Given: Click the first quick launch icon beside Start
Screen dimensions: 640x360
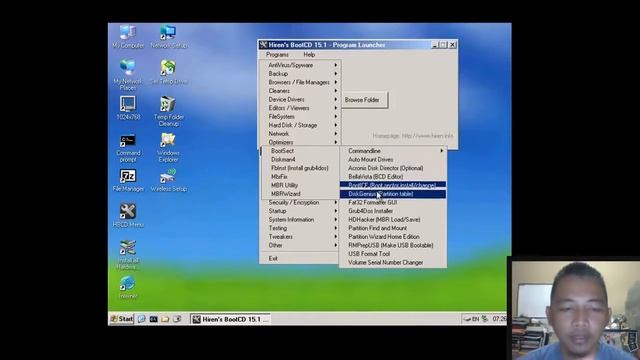Looking at the screenshot, I should click(x=141, y=319).
